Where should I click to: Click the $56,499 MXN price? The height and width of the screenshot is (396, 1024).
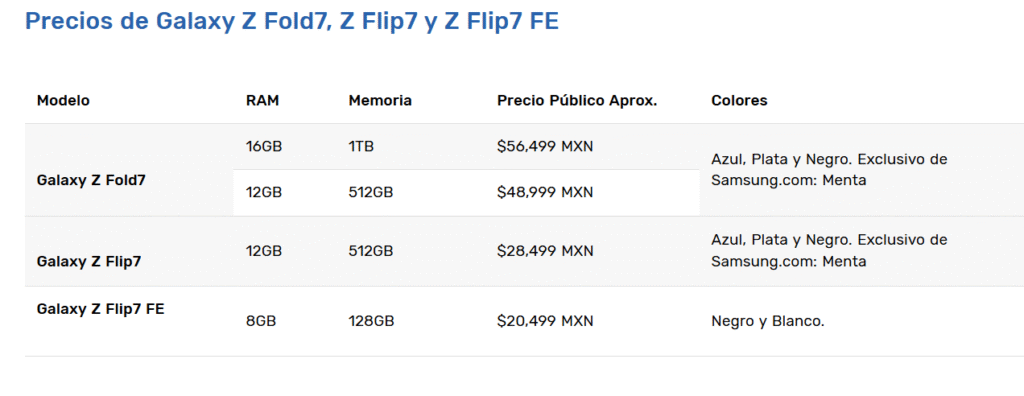[x=545, y=146]
